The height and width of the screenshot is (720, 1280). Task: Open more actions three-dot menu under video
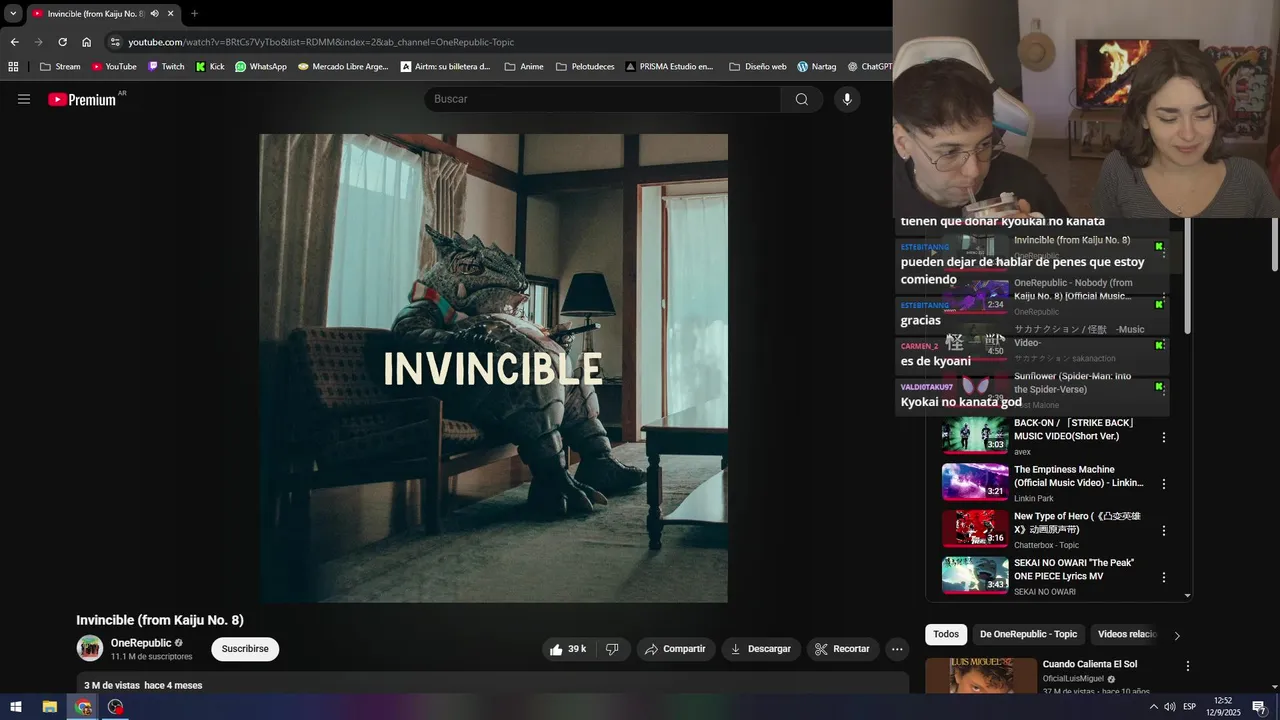[x=897, y=649]
